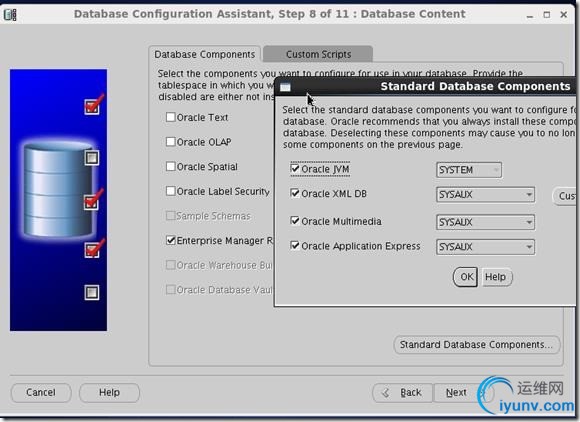Switch to the Database Components tab
The image size is (580, 422).
tap(205, 54)
